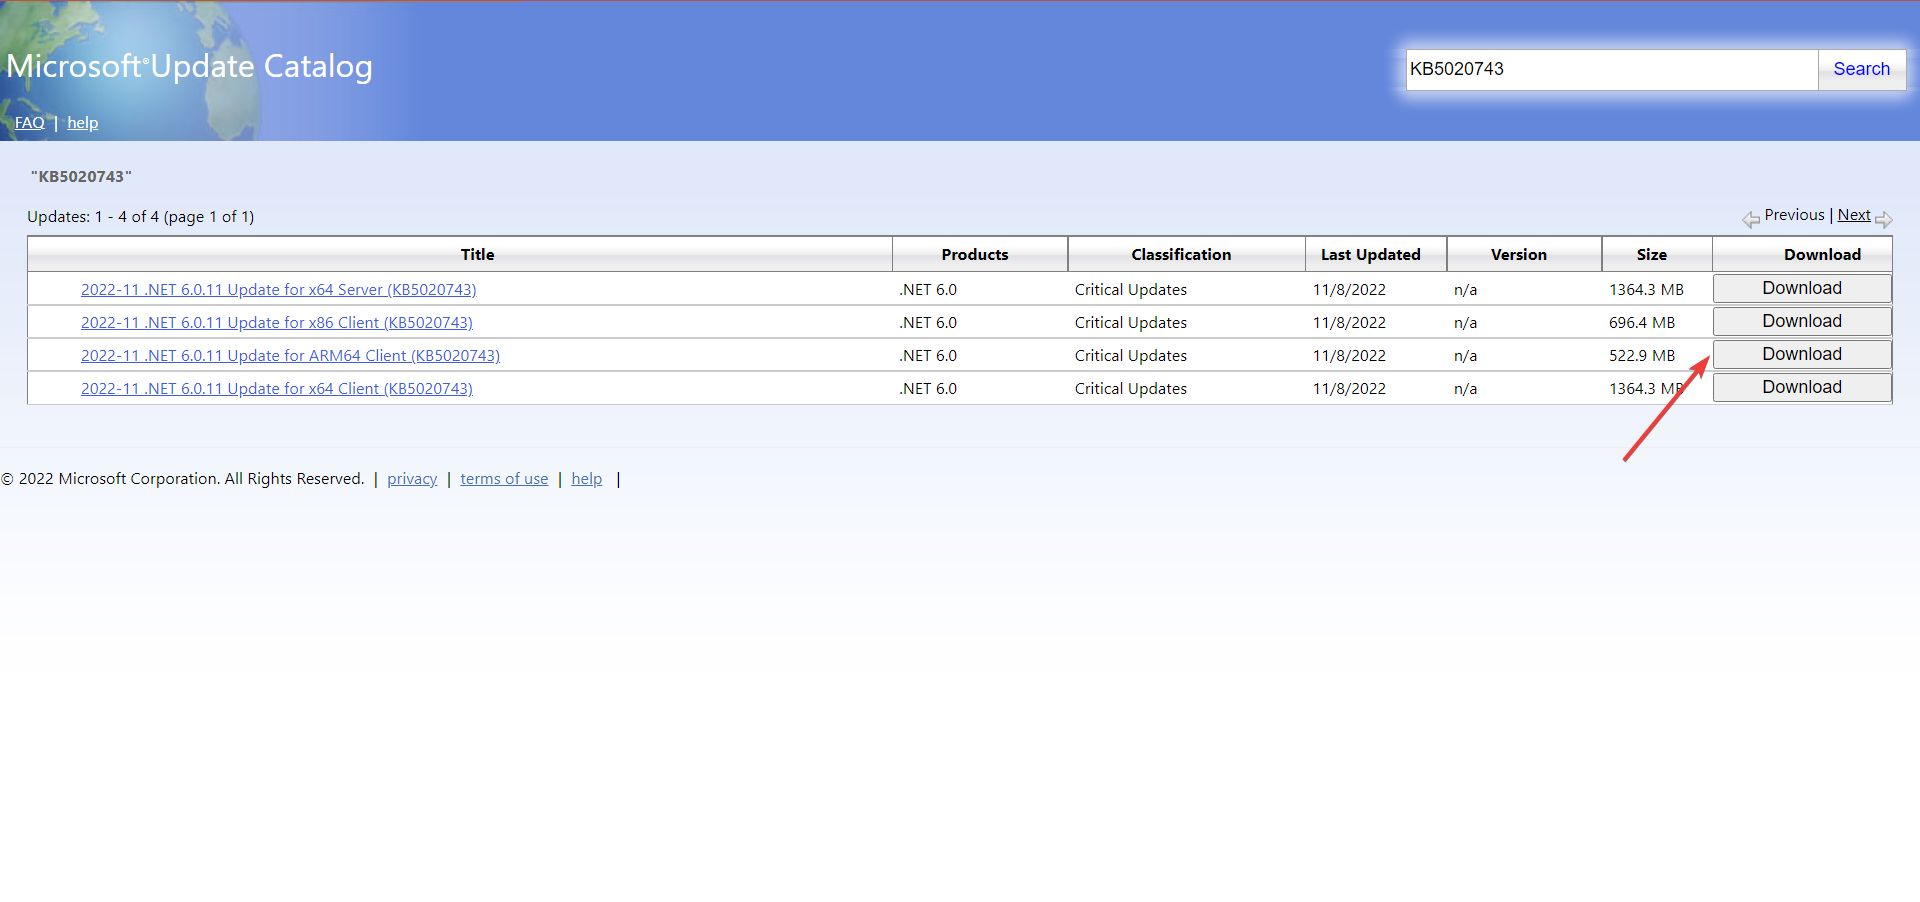Click the Previous page arrow icon
The height and width of the screenshot is (902, 1920).
1751,219
